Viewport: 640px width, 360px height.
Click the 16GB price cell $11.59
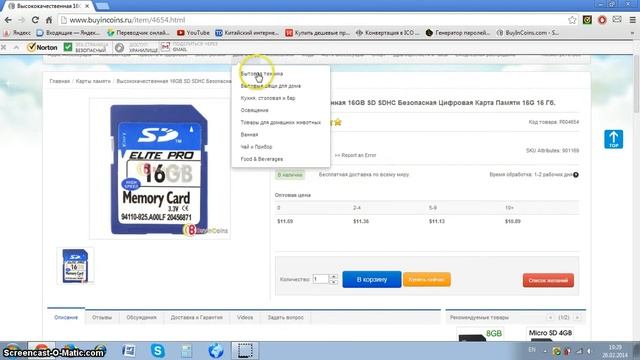[285, 221]
